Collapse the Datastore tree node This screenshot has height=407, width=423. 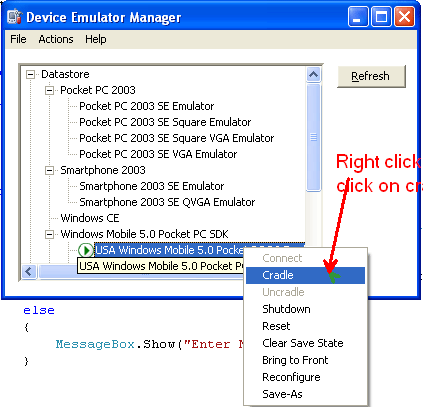click(x=30, y=74)
